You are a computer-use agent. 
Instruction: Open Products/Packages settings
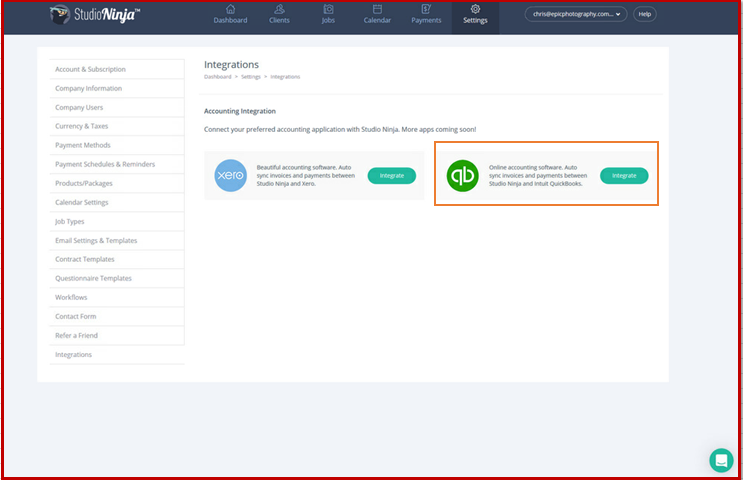coord(117,183)
